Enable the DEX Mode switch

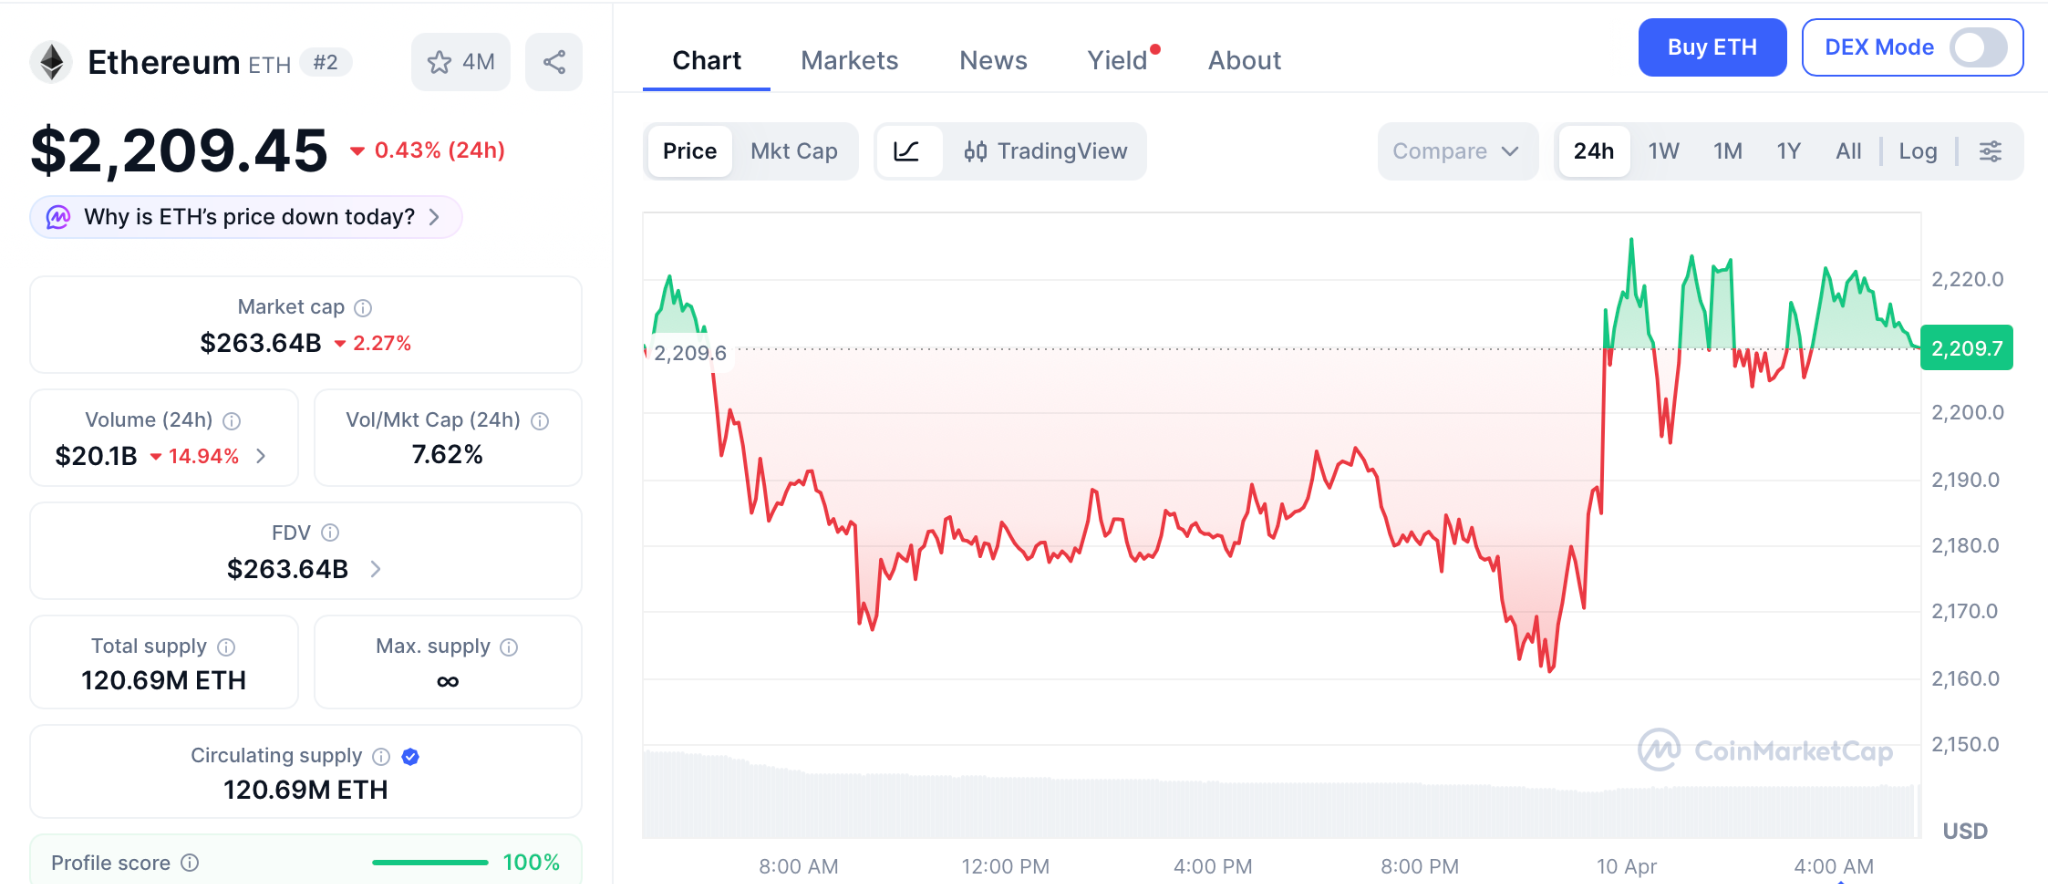1978,47
